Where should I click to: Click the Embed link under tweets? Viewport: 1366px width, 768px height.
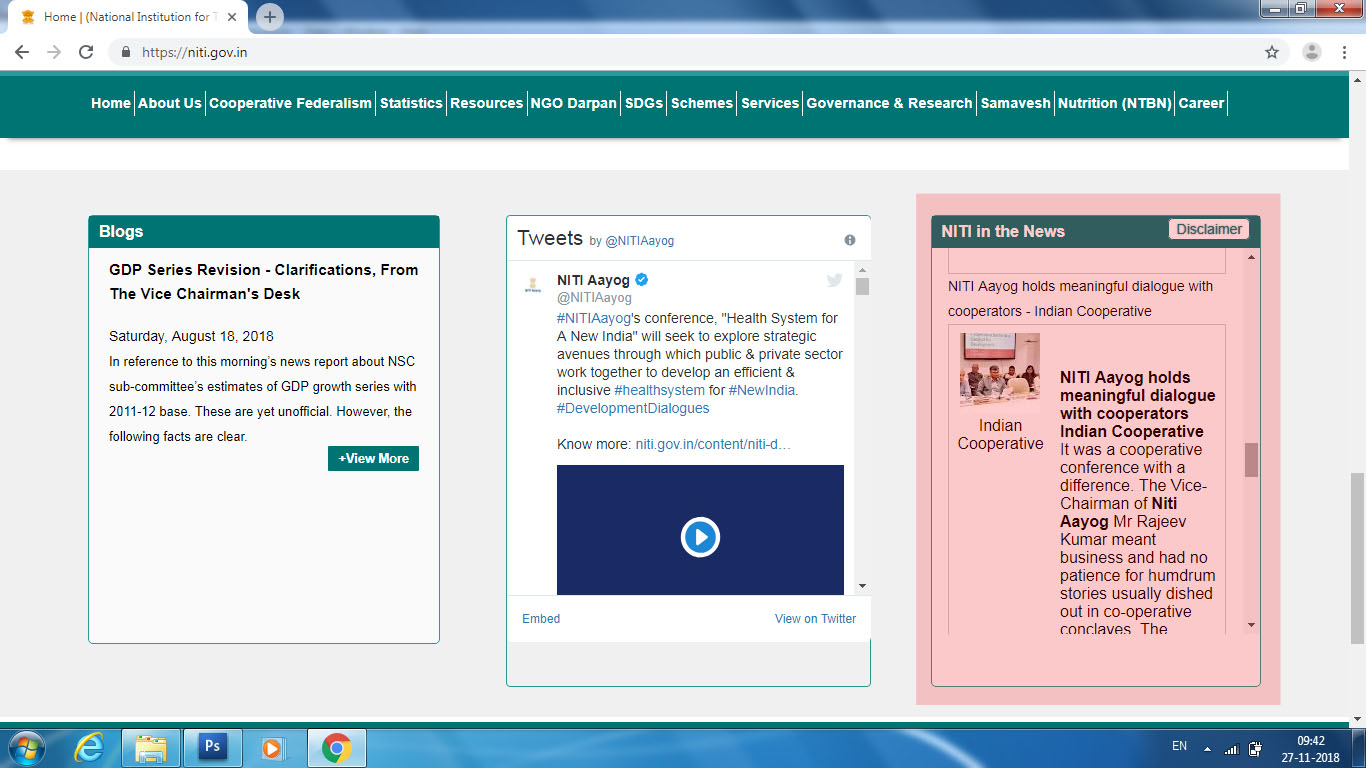pos(541,619)
